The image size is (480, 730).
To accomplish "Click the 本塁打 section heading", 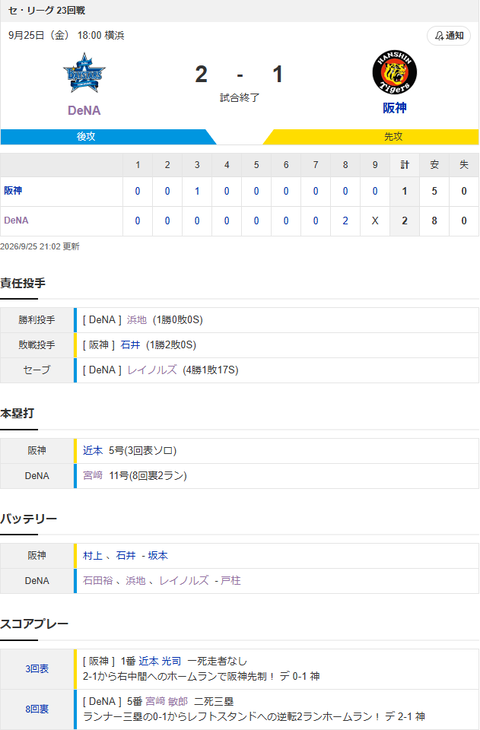I will click(17, 413).
